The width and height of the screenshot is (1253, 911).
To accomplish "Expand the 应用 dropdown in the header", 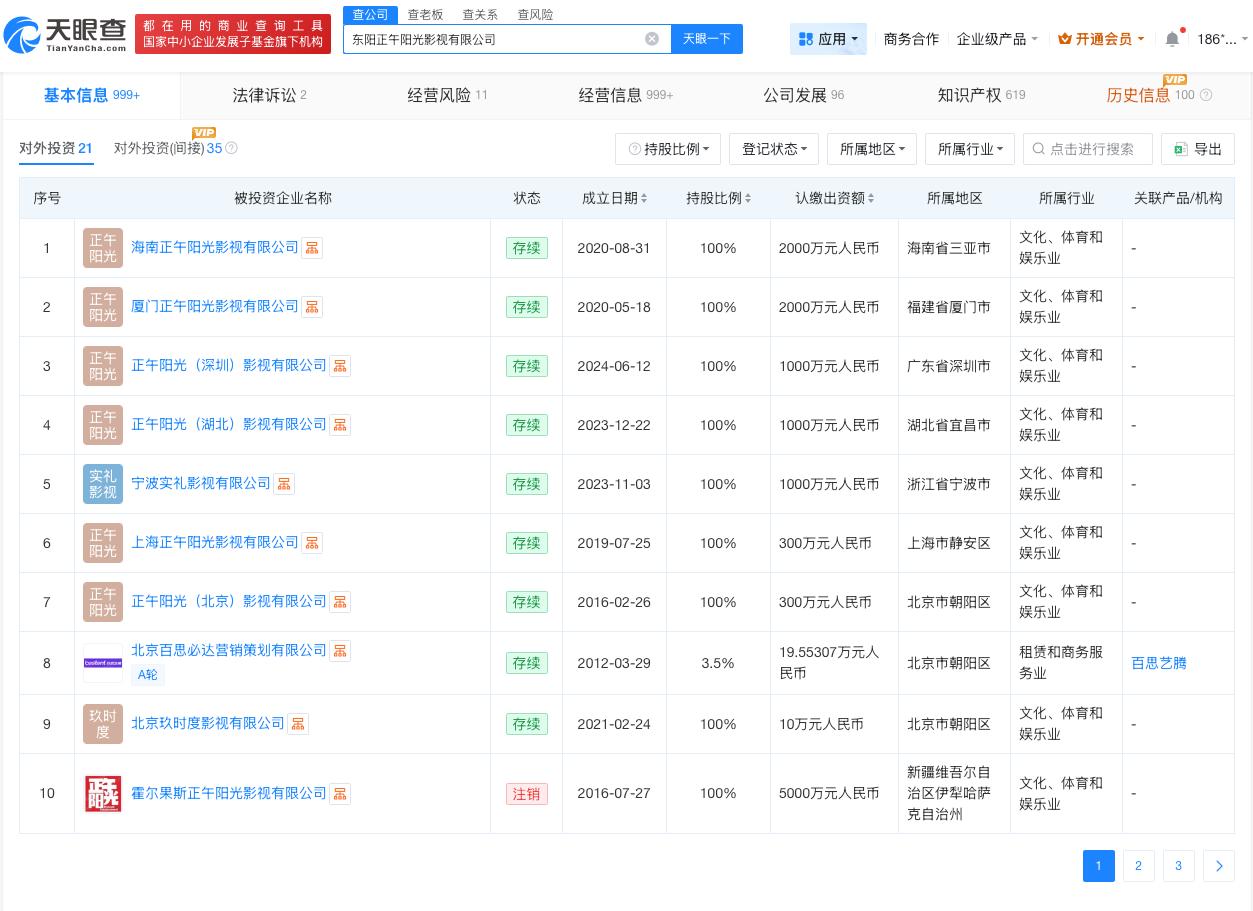I will tap(828, 38).
